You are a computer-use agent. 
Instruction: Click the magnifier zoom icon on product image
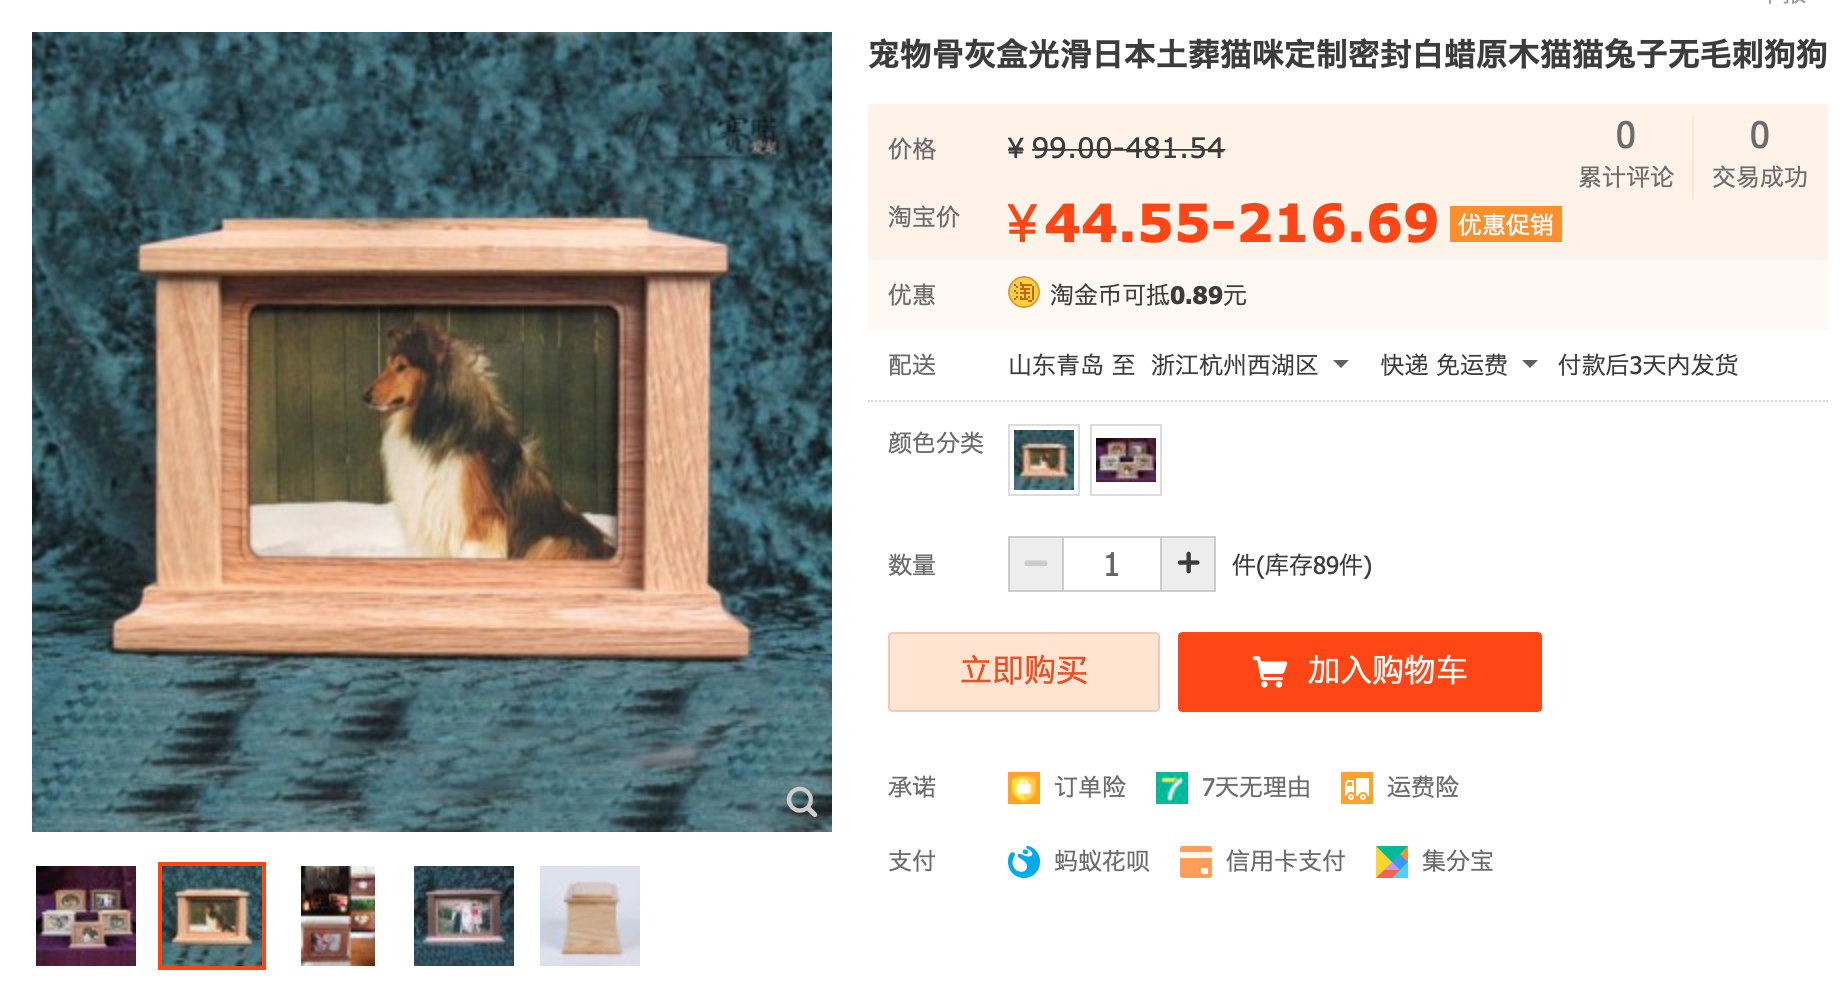point(802,801)
